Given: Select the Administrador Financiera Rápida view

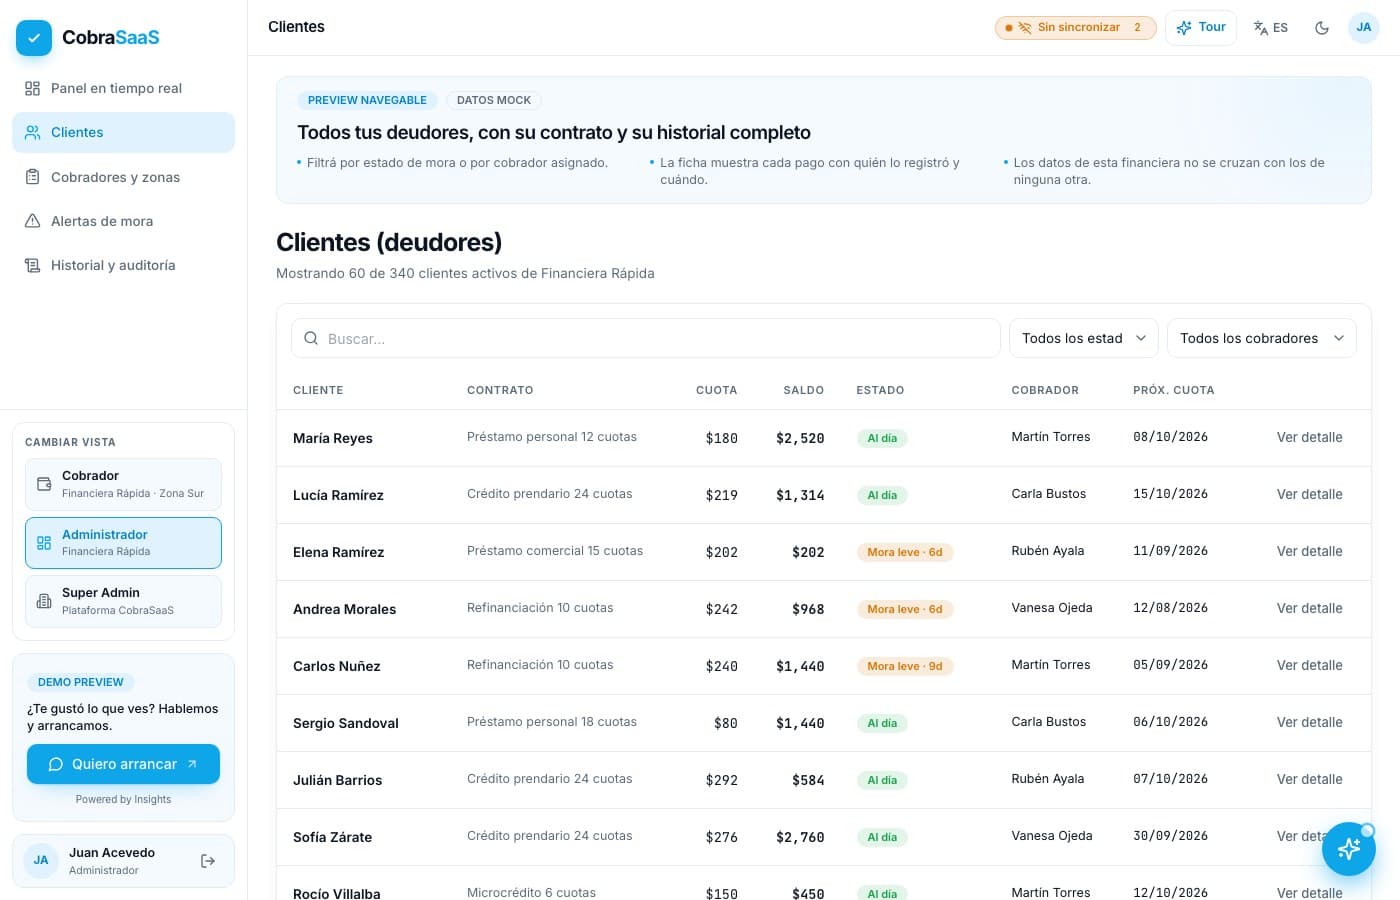Looking at the screenshot, I should click(123, 543).
